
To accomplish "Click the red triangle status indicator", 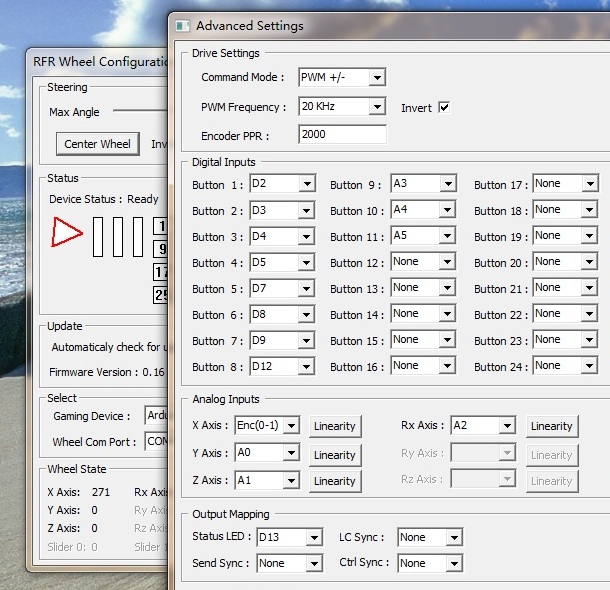I will (x=66, y=233).
